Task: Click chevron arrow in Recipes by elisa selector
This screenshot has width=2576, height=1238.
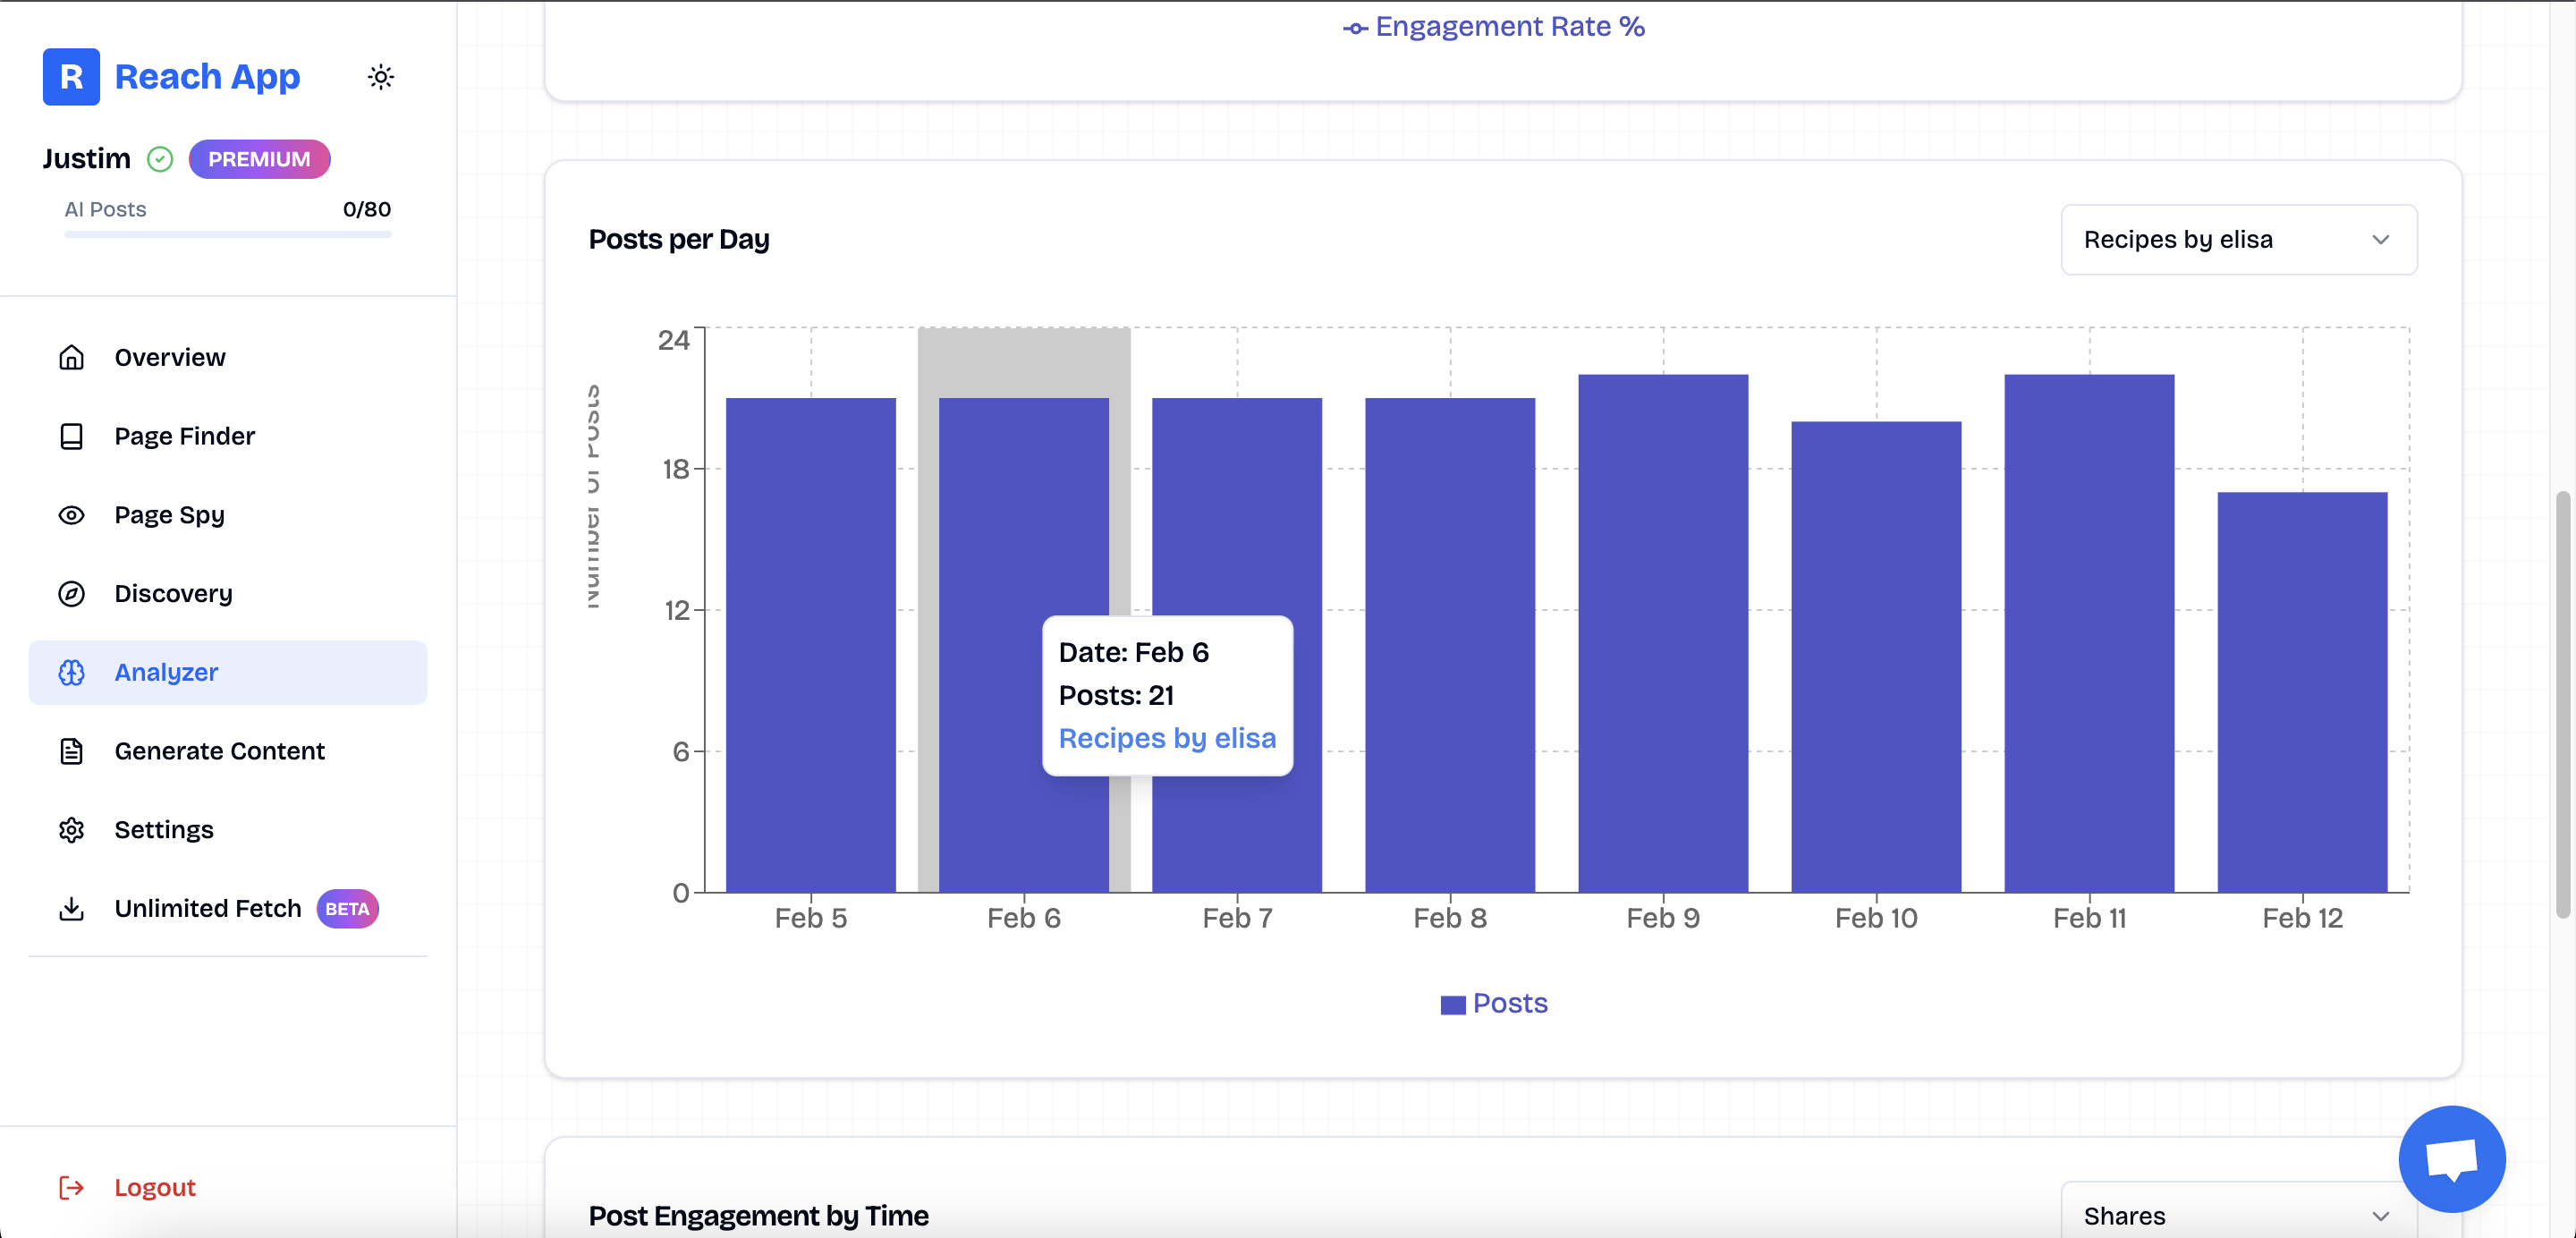Action: [x=2380, y=240]
